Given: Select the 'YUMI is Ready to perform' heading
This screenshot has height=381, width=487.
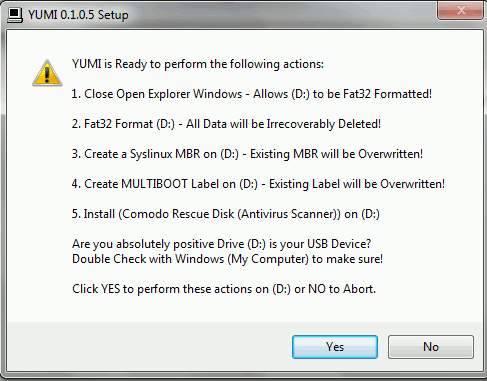Looking at the screenshot, I should click(198, 64).
